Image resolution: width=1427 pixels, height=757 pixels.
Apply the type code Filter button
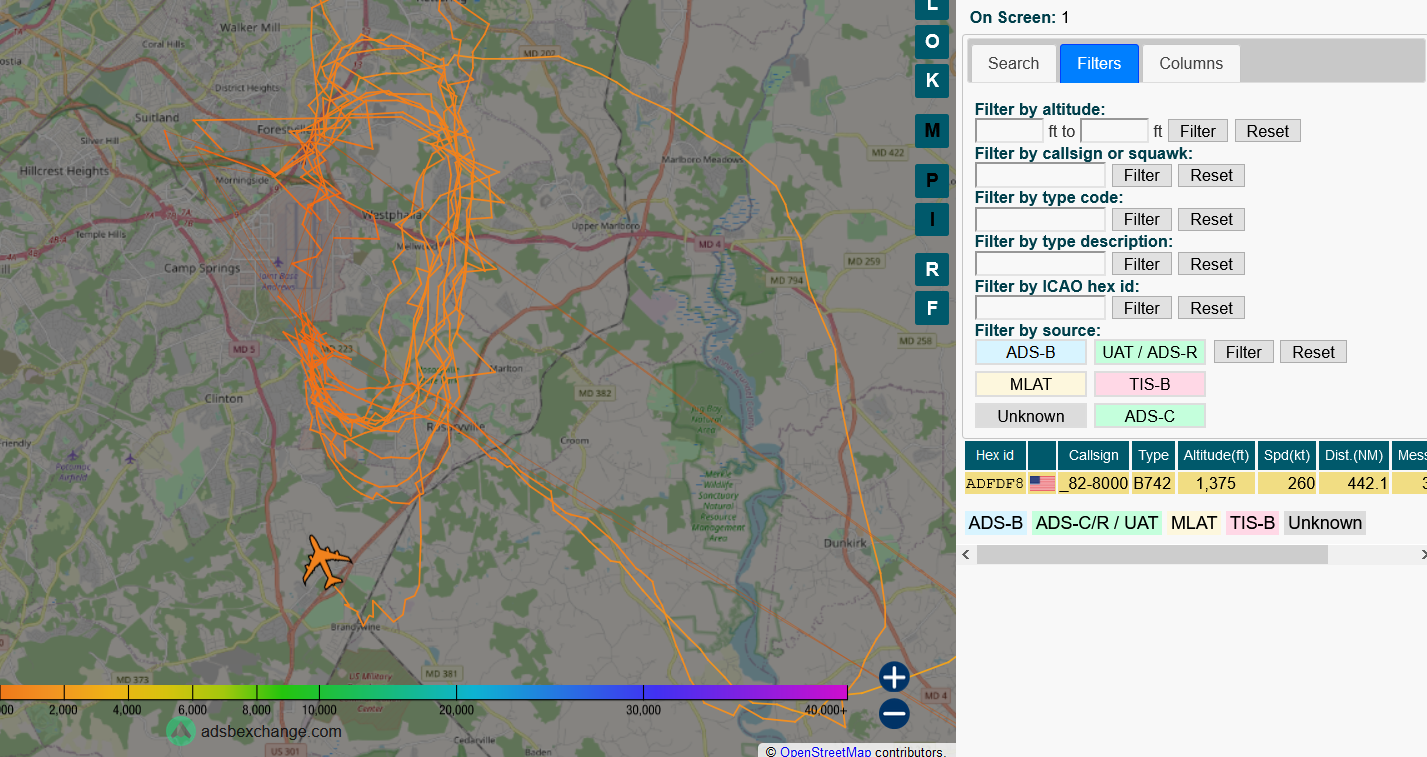(x=1141, y=219)
